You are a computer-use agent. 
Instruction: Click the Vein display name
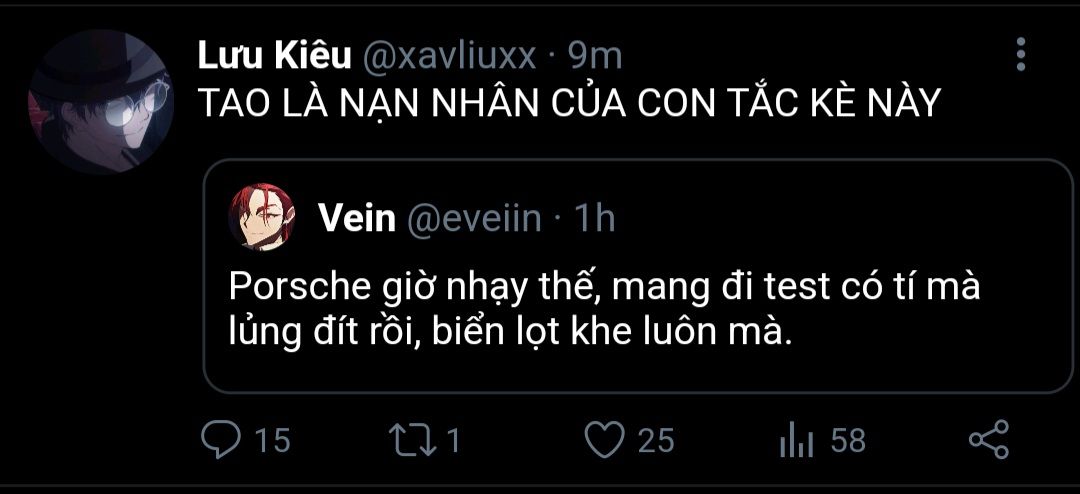pos(357,218)
